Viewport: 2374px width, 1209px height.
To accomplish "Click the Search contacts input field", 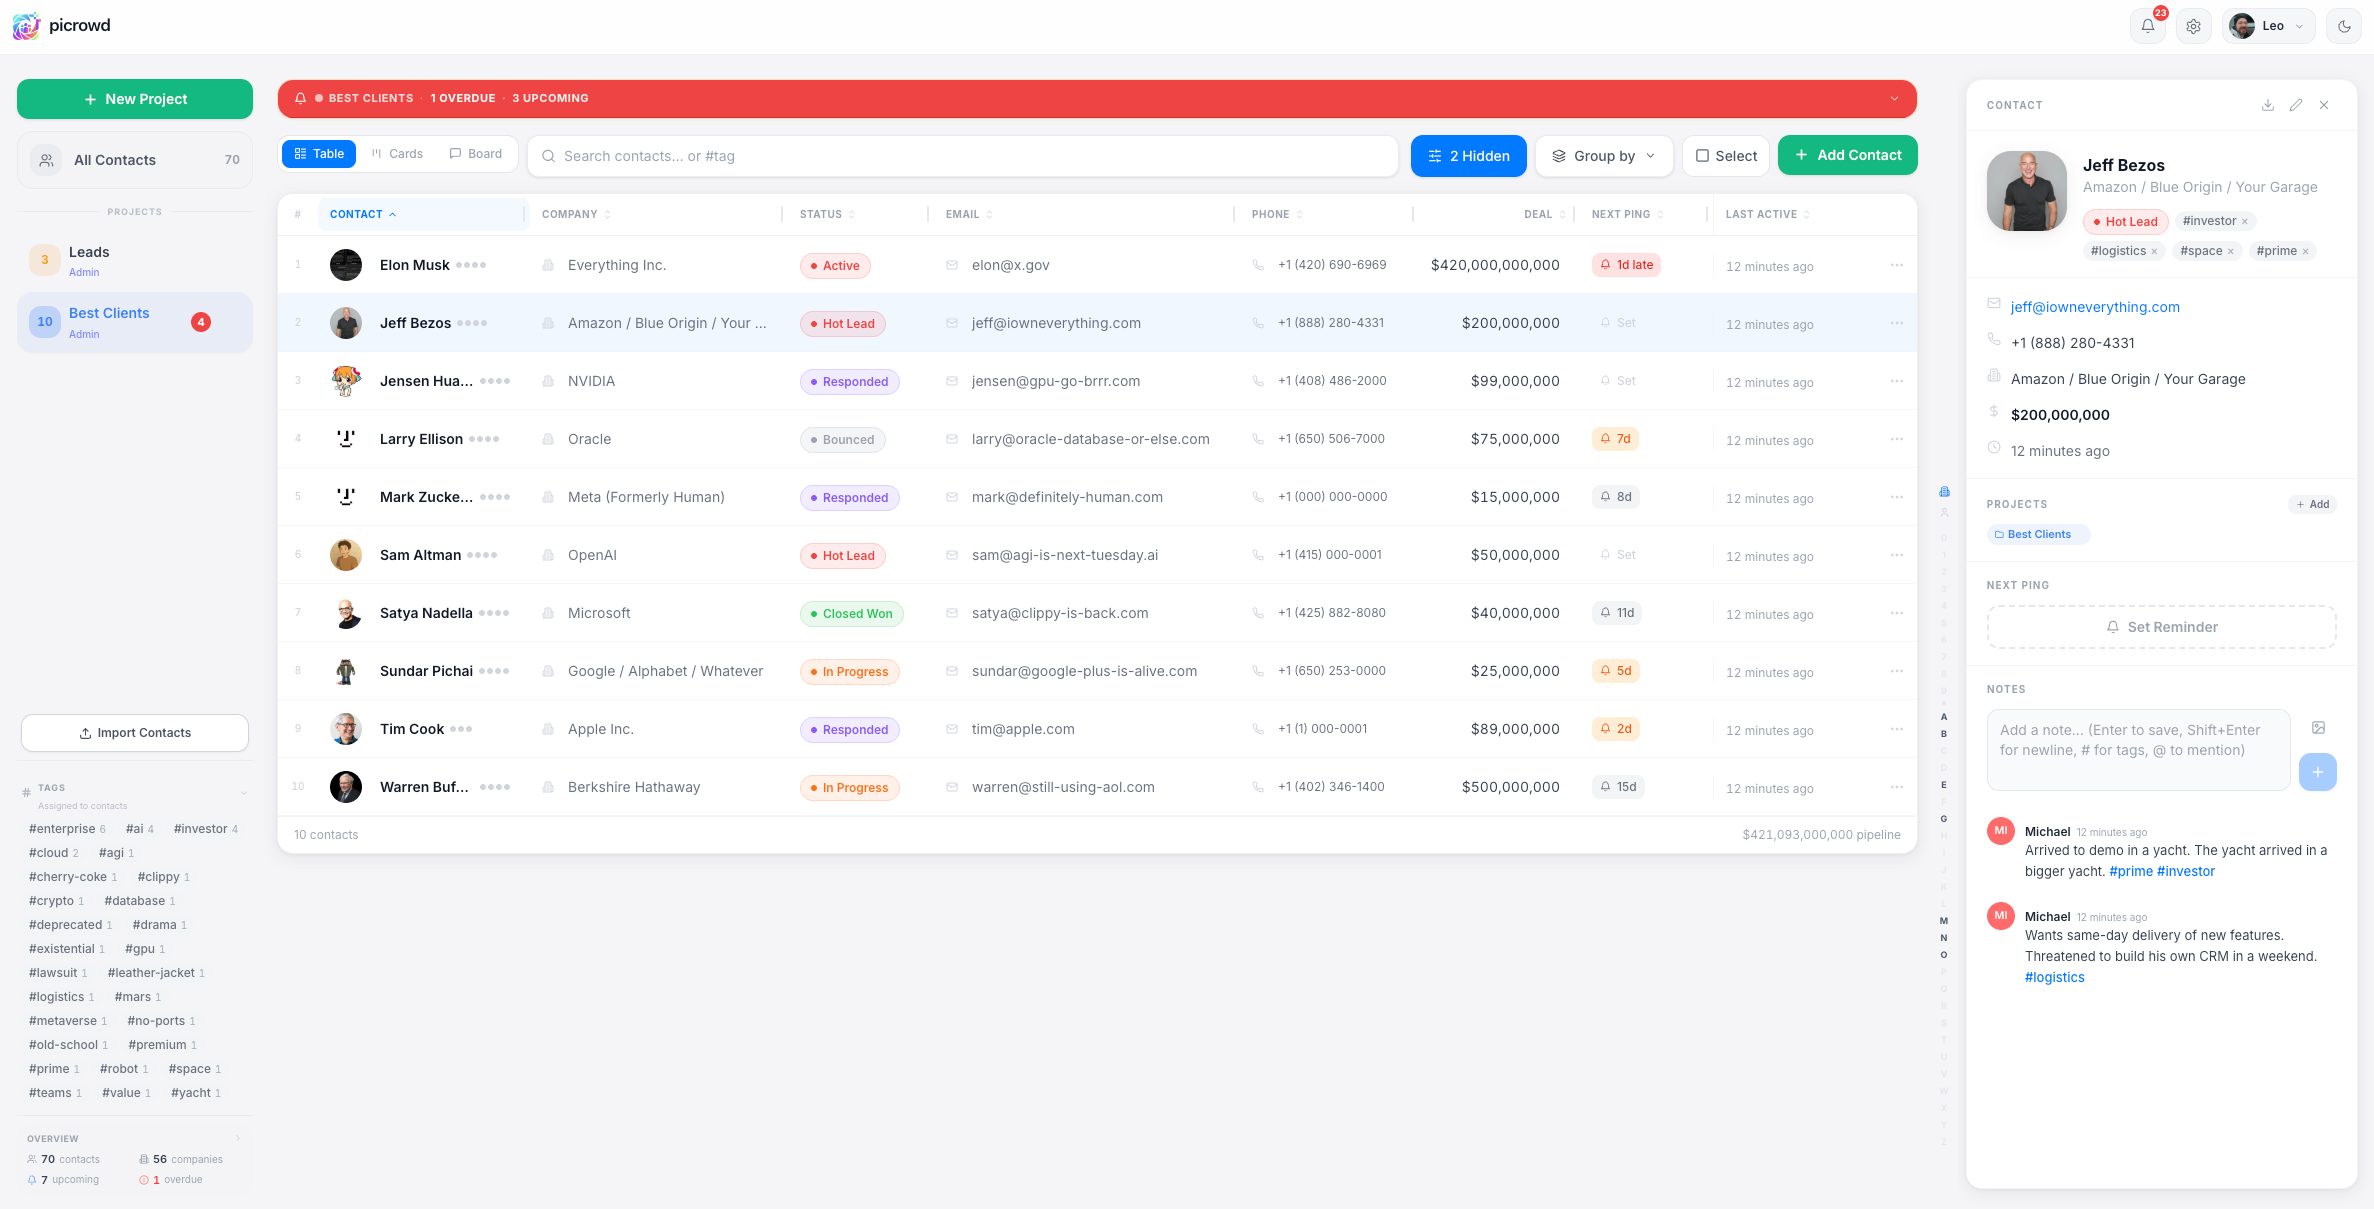I will [x=960, y=156].
